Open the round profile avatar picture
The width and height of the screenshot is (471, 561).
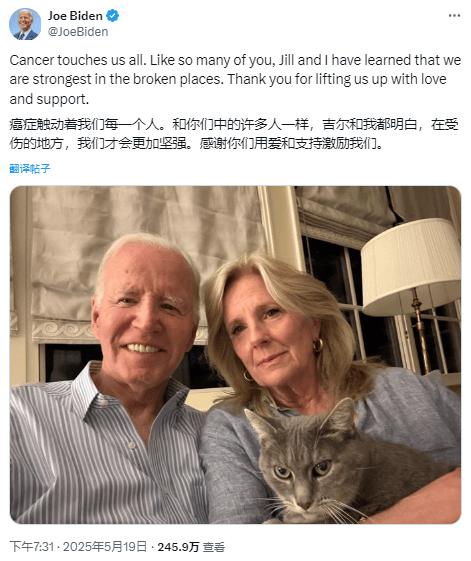(25, 24)
